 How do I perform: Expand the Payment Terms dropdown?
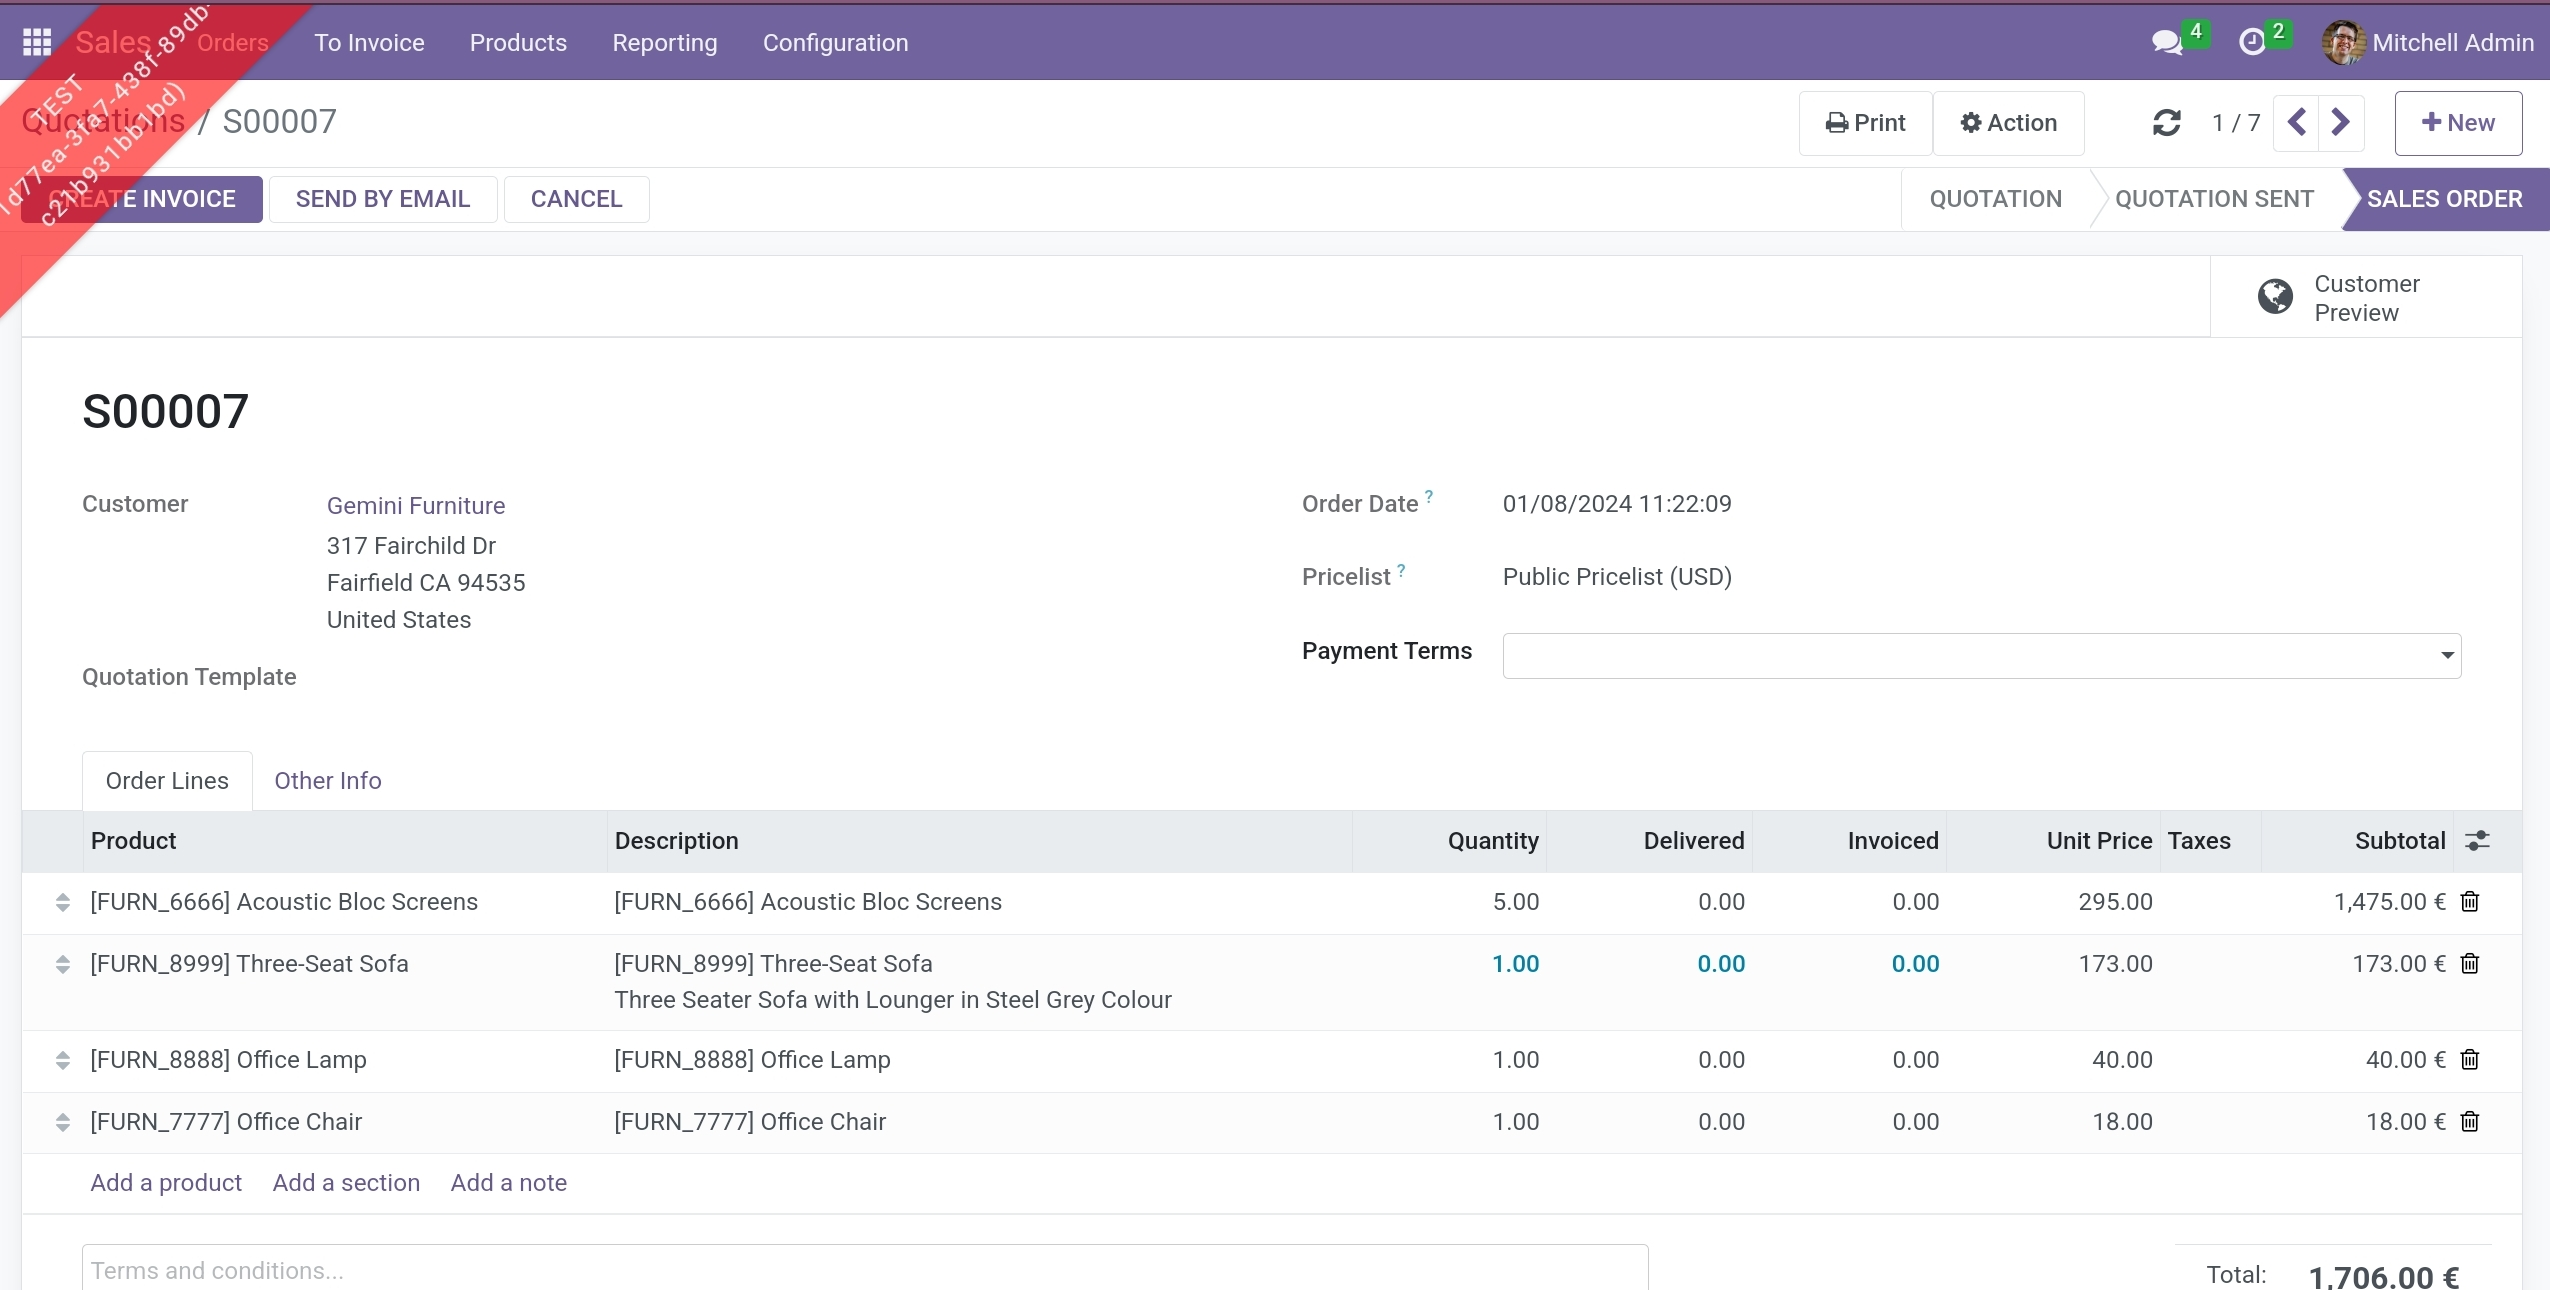click(x=2446, y=656)
